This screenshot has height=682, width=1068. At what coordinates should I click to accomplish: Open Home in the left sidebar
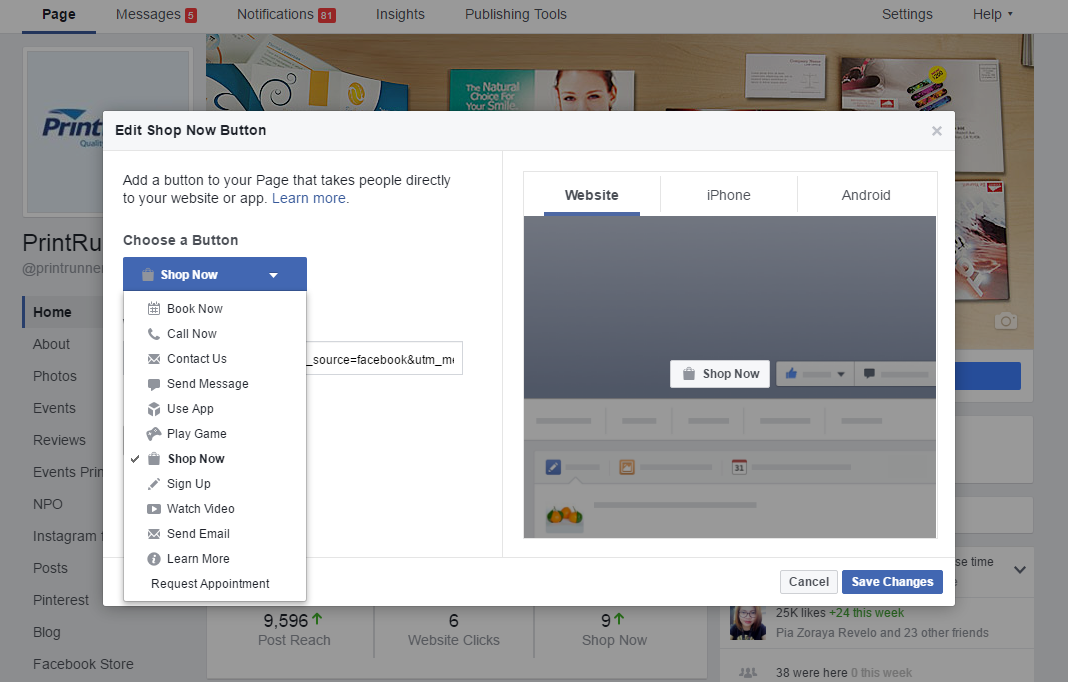[52, 312]
